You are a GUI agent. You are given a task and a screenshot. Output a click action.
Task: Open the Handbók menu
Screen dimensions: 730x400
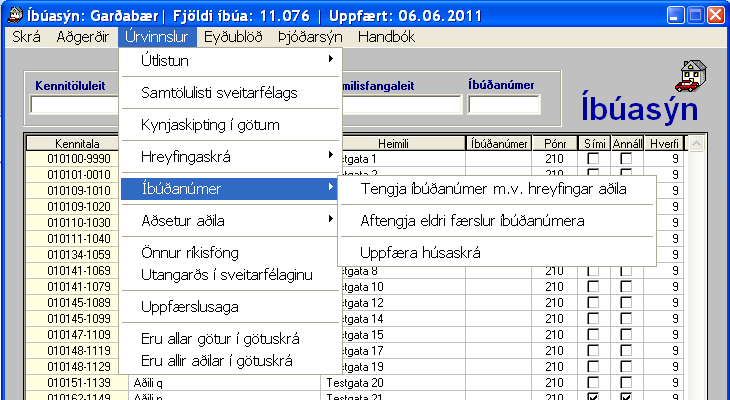[386, 37]
